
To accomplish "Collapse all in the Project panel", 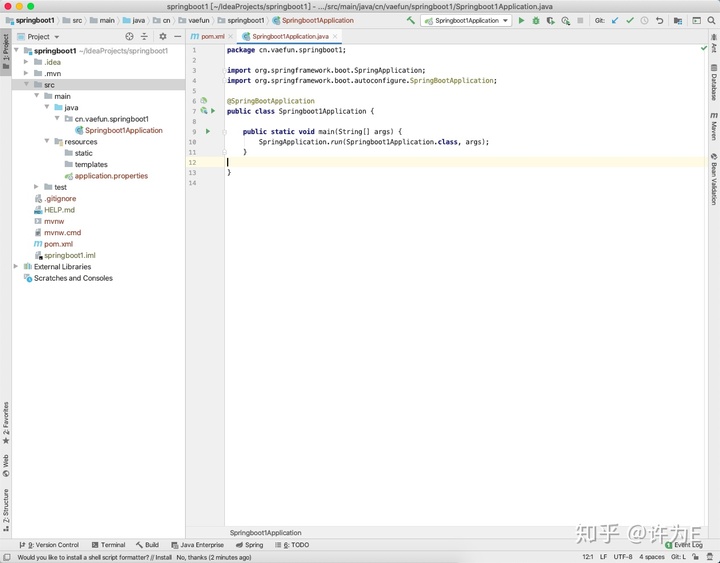I will [144, 36].
